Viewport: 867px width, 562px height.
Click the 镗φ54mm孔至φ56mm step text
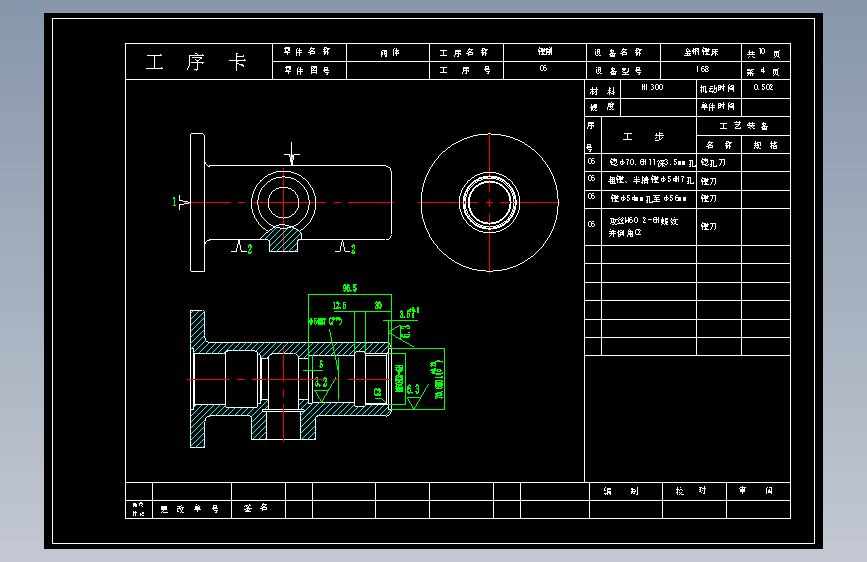[x=648, y=198]
